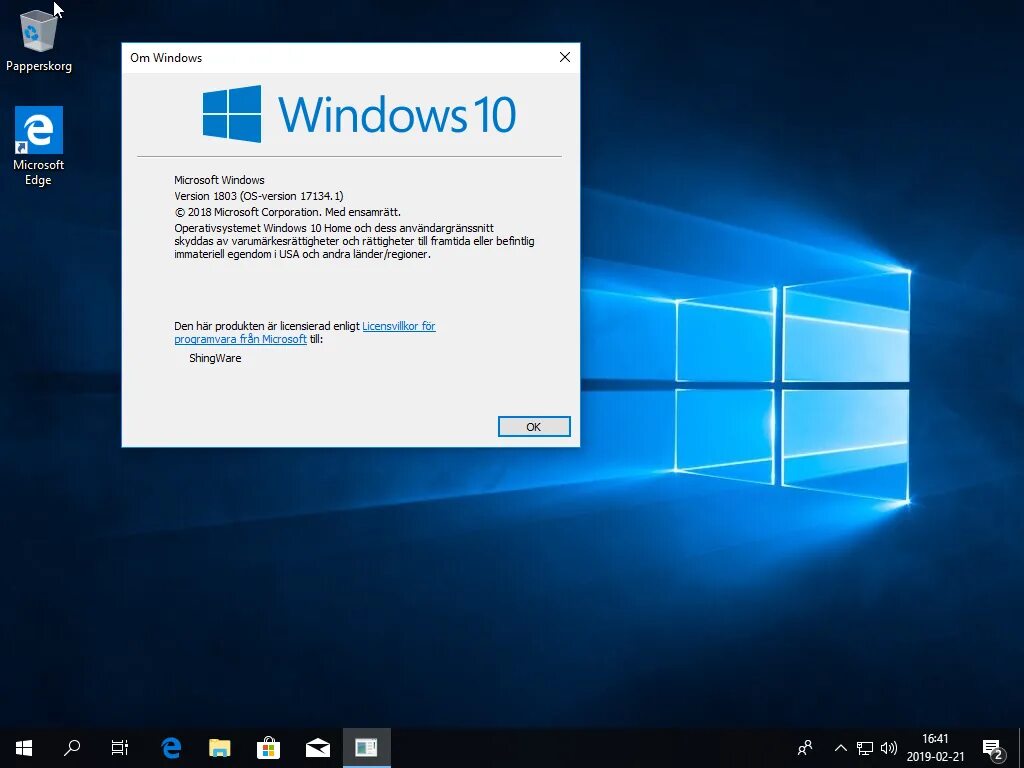
Task: Open the Papperskorg recycle bin icon
Action: [39, 42]
